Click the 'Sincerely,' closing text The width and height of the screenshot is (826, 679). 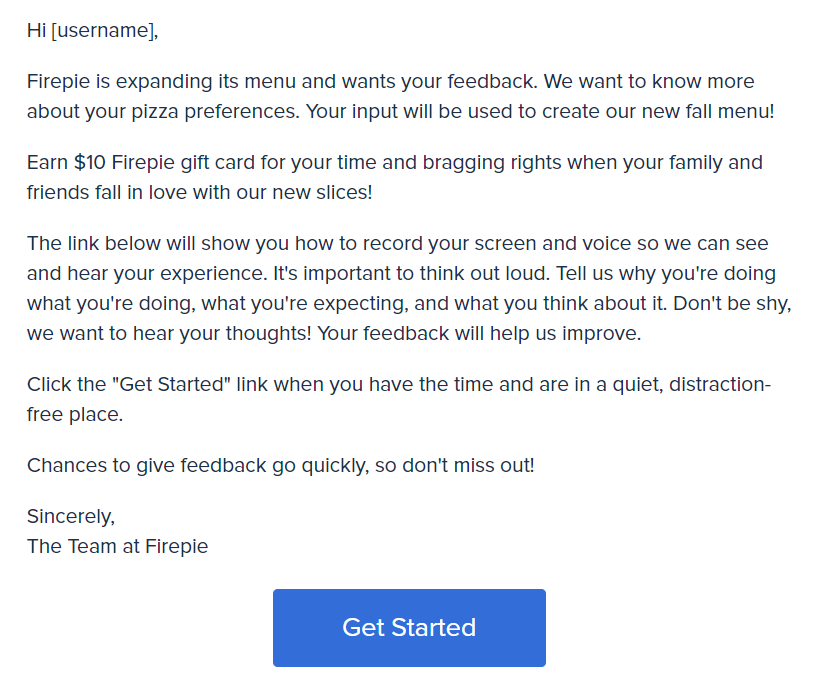pos(71,516)
